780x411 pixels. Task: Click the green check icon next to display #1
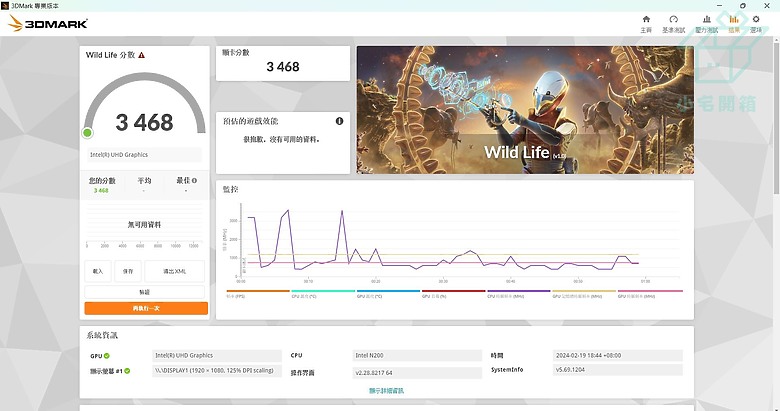(127, 371)
